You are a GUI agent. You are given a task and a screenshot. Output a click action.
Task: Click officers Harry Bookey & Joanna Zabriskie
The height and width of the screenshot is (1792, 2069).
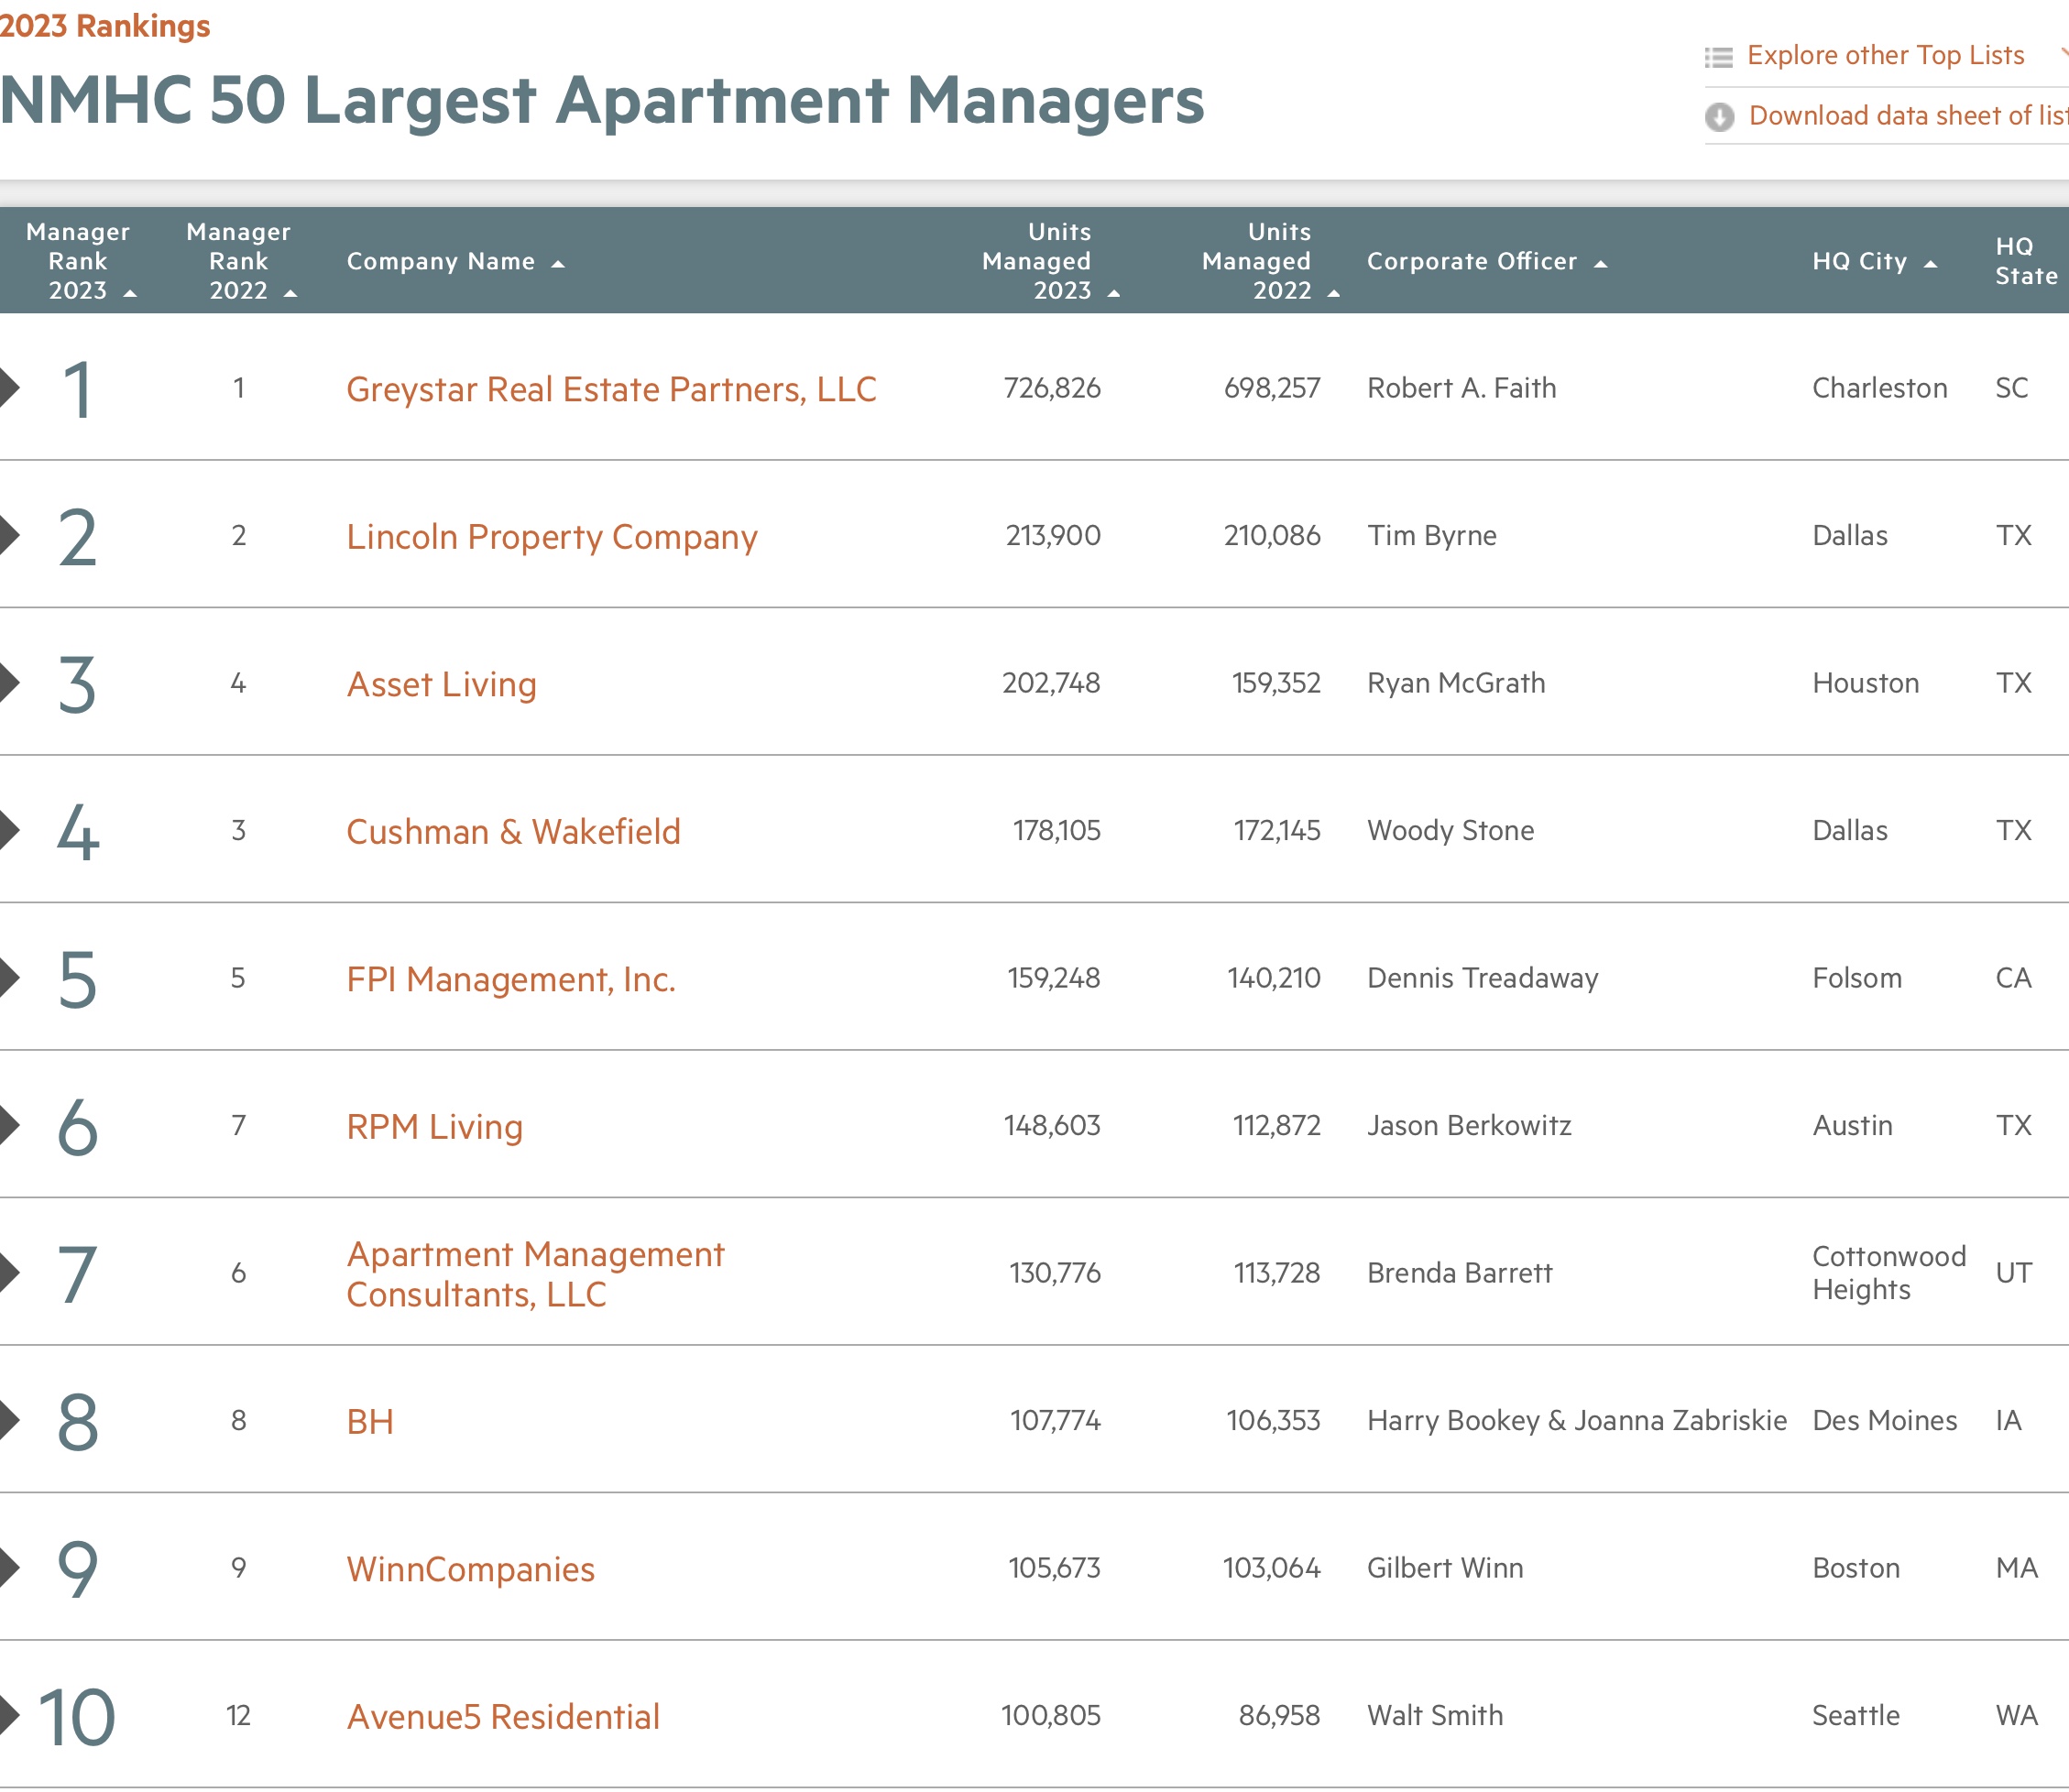(1576, 1421)
